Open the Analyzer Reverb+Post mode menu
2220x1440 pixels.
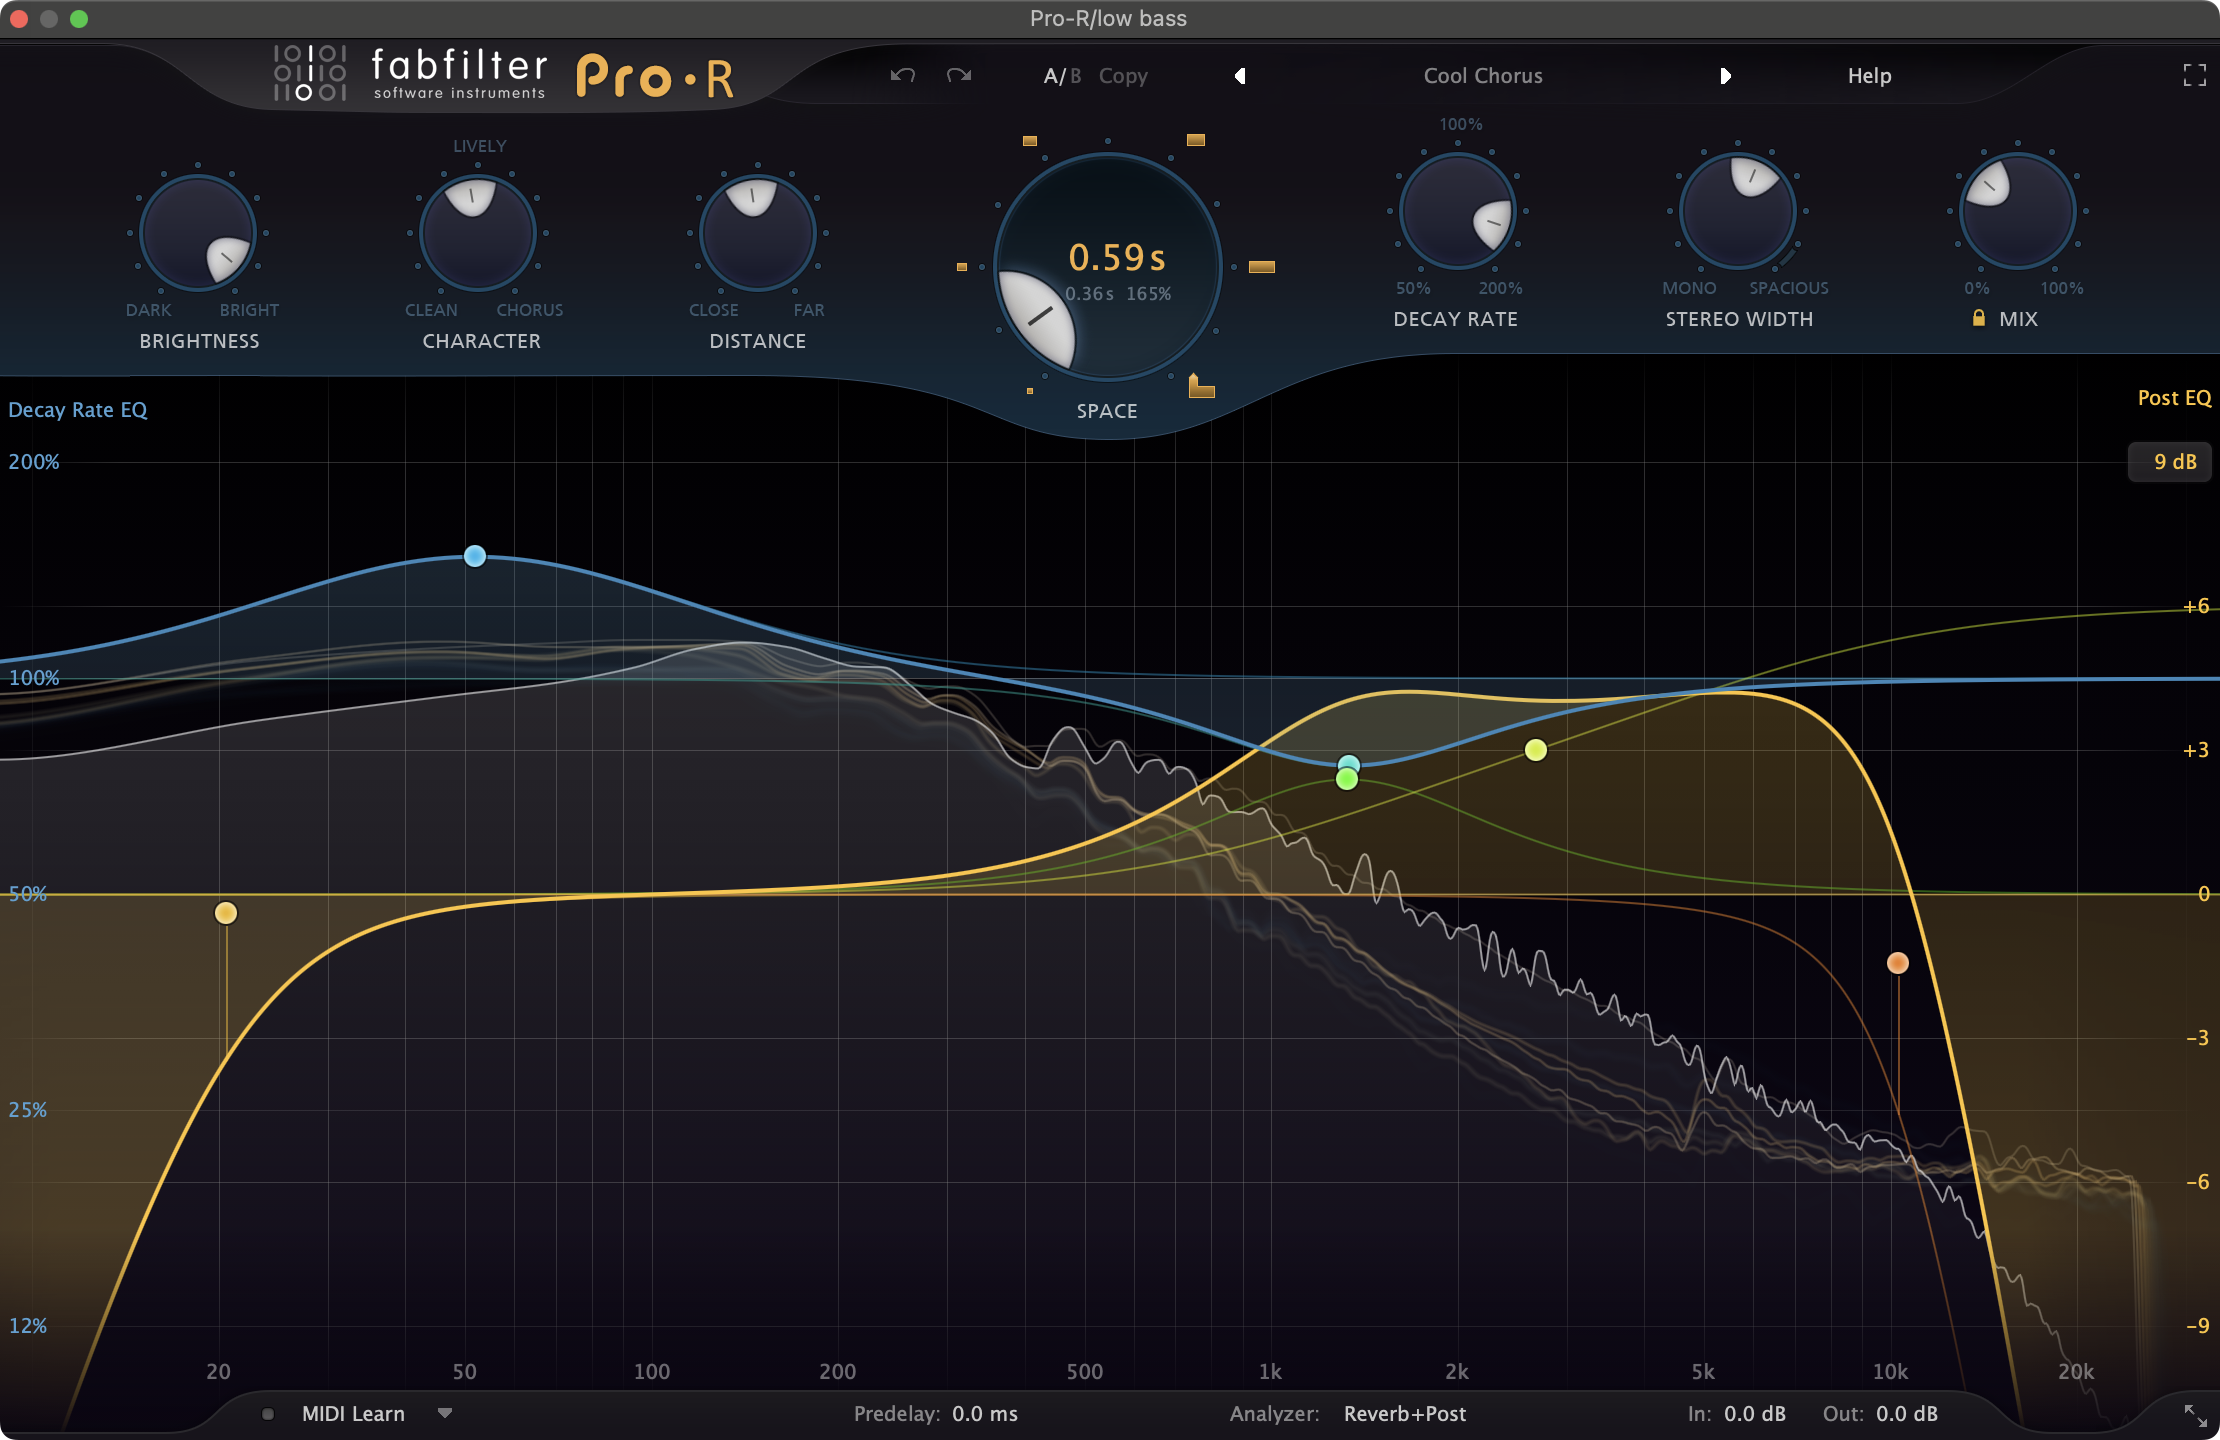1404,1414
